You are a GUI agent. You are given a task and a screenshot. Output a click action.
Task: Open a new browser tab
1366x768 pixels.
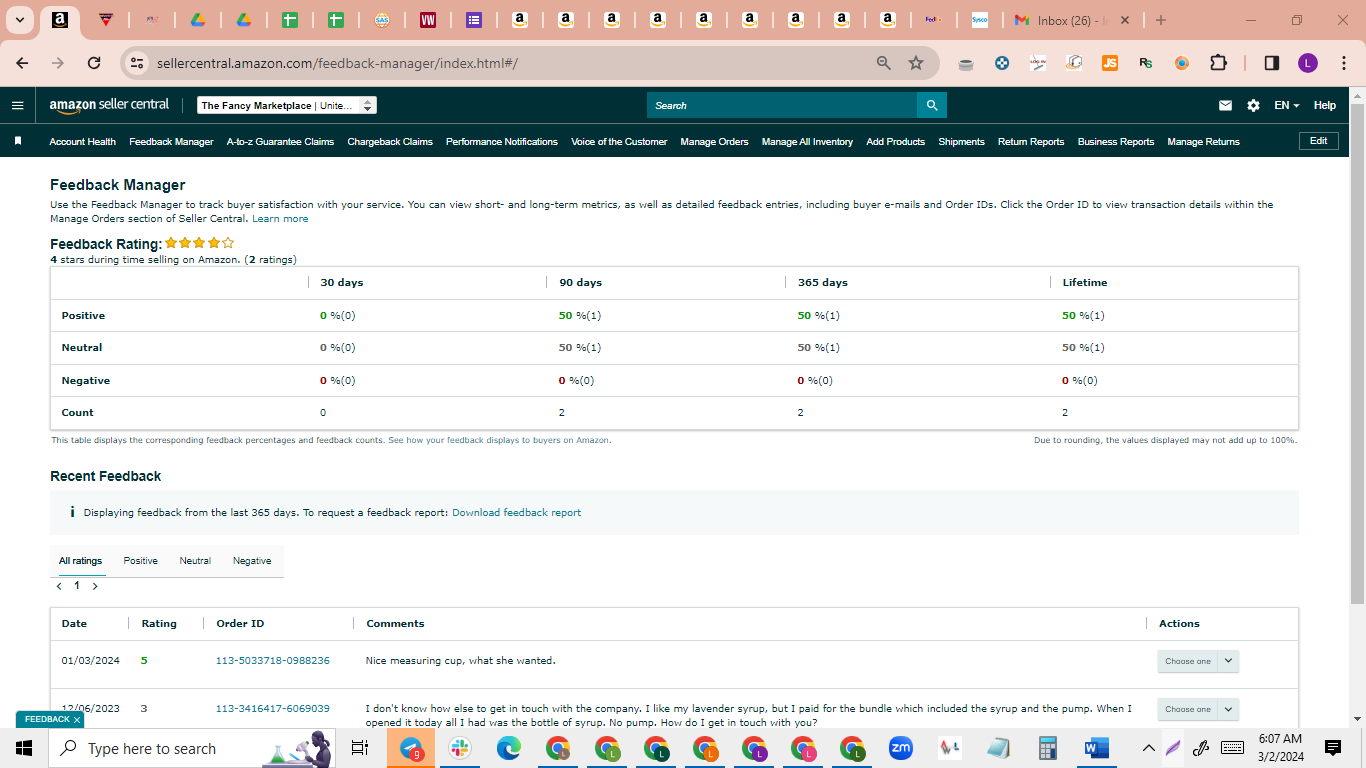point(1160,20)
